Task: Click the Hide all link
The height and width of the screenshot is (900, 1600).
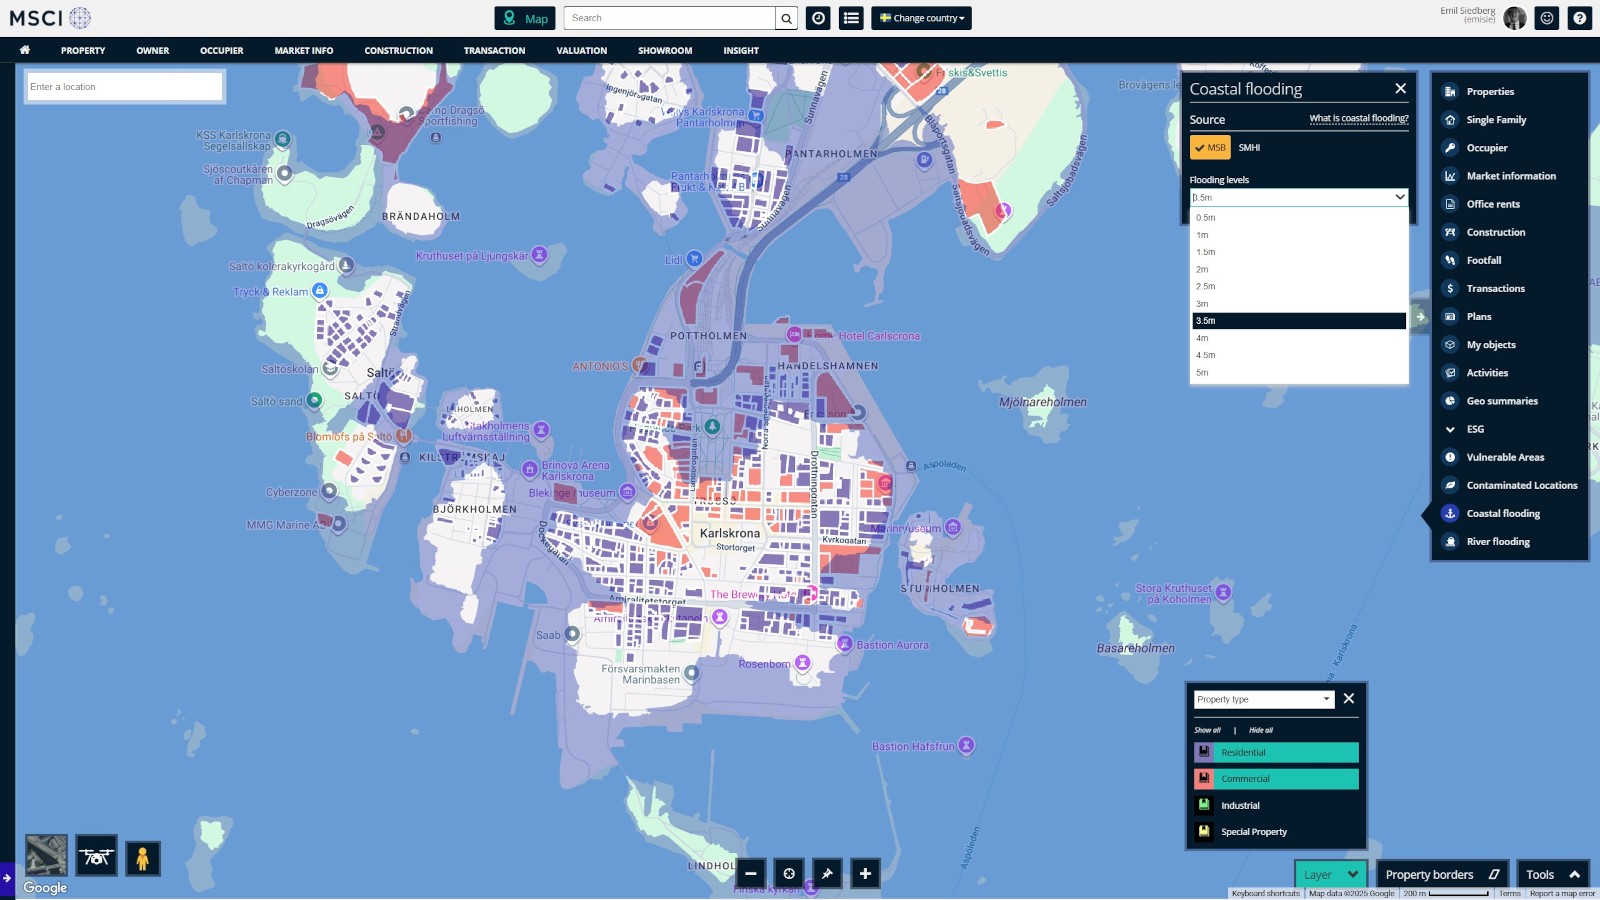Action: (1260, 730)
